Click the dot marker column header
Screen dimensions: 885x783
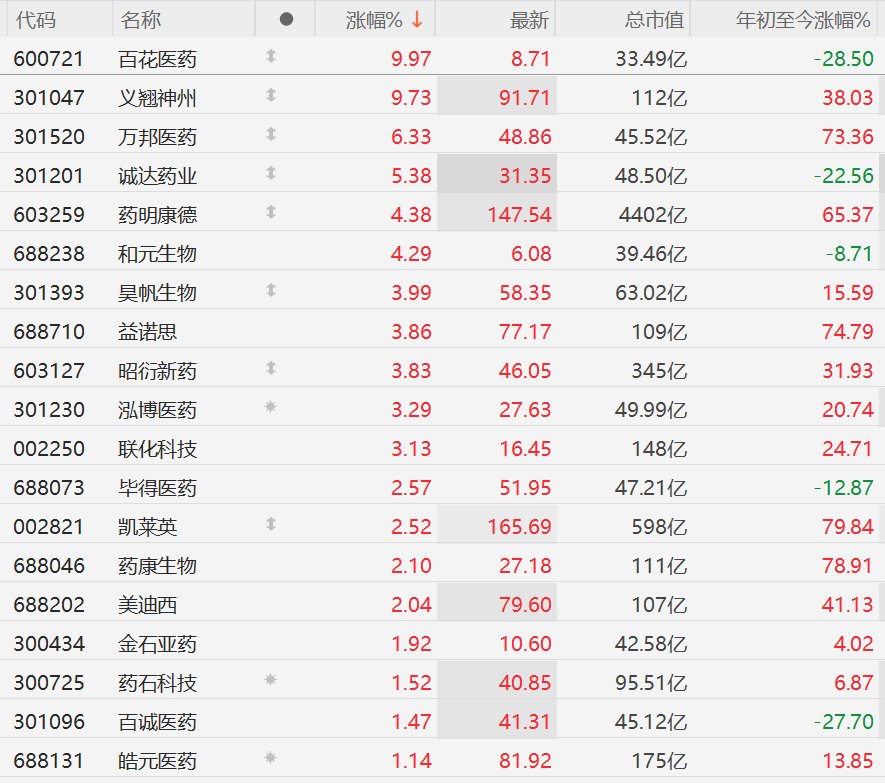[x=286, y=20]
